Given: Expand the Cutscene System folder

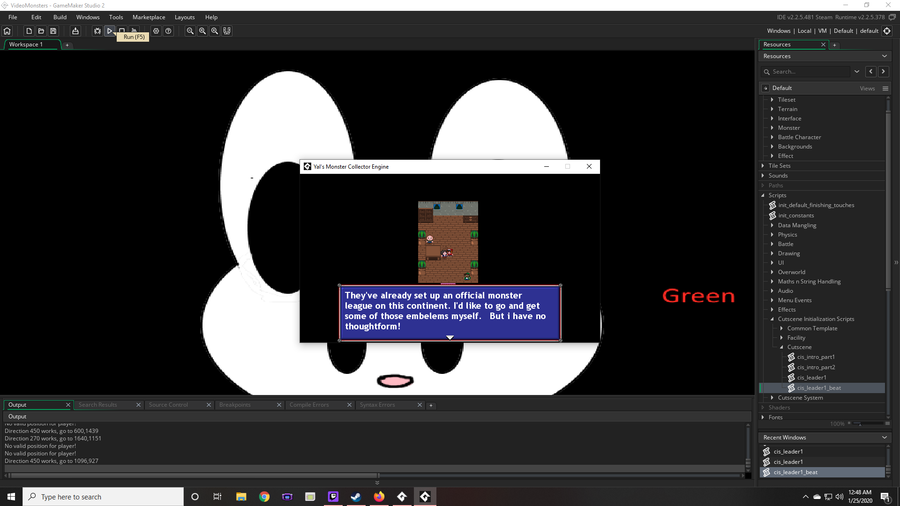Looking at the screenshot, I should click(772, 398).
